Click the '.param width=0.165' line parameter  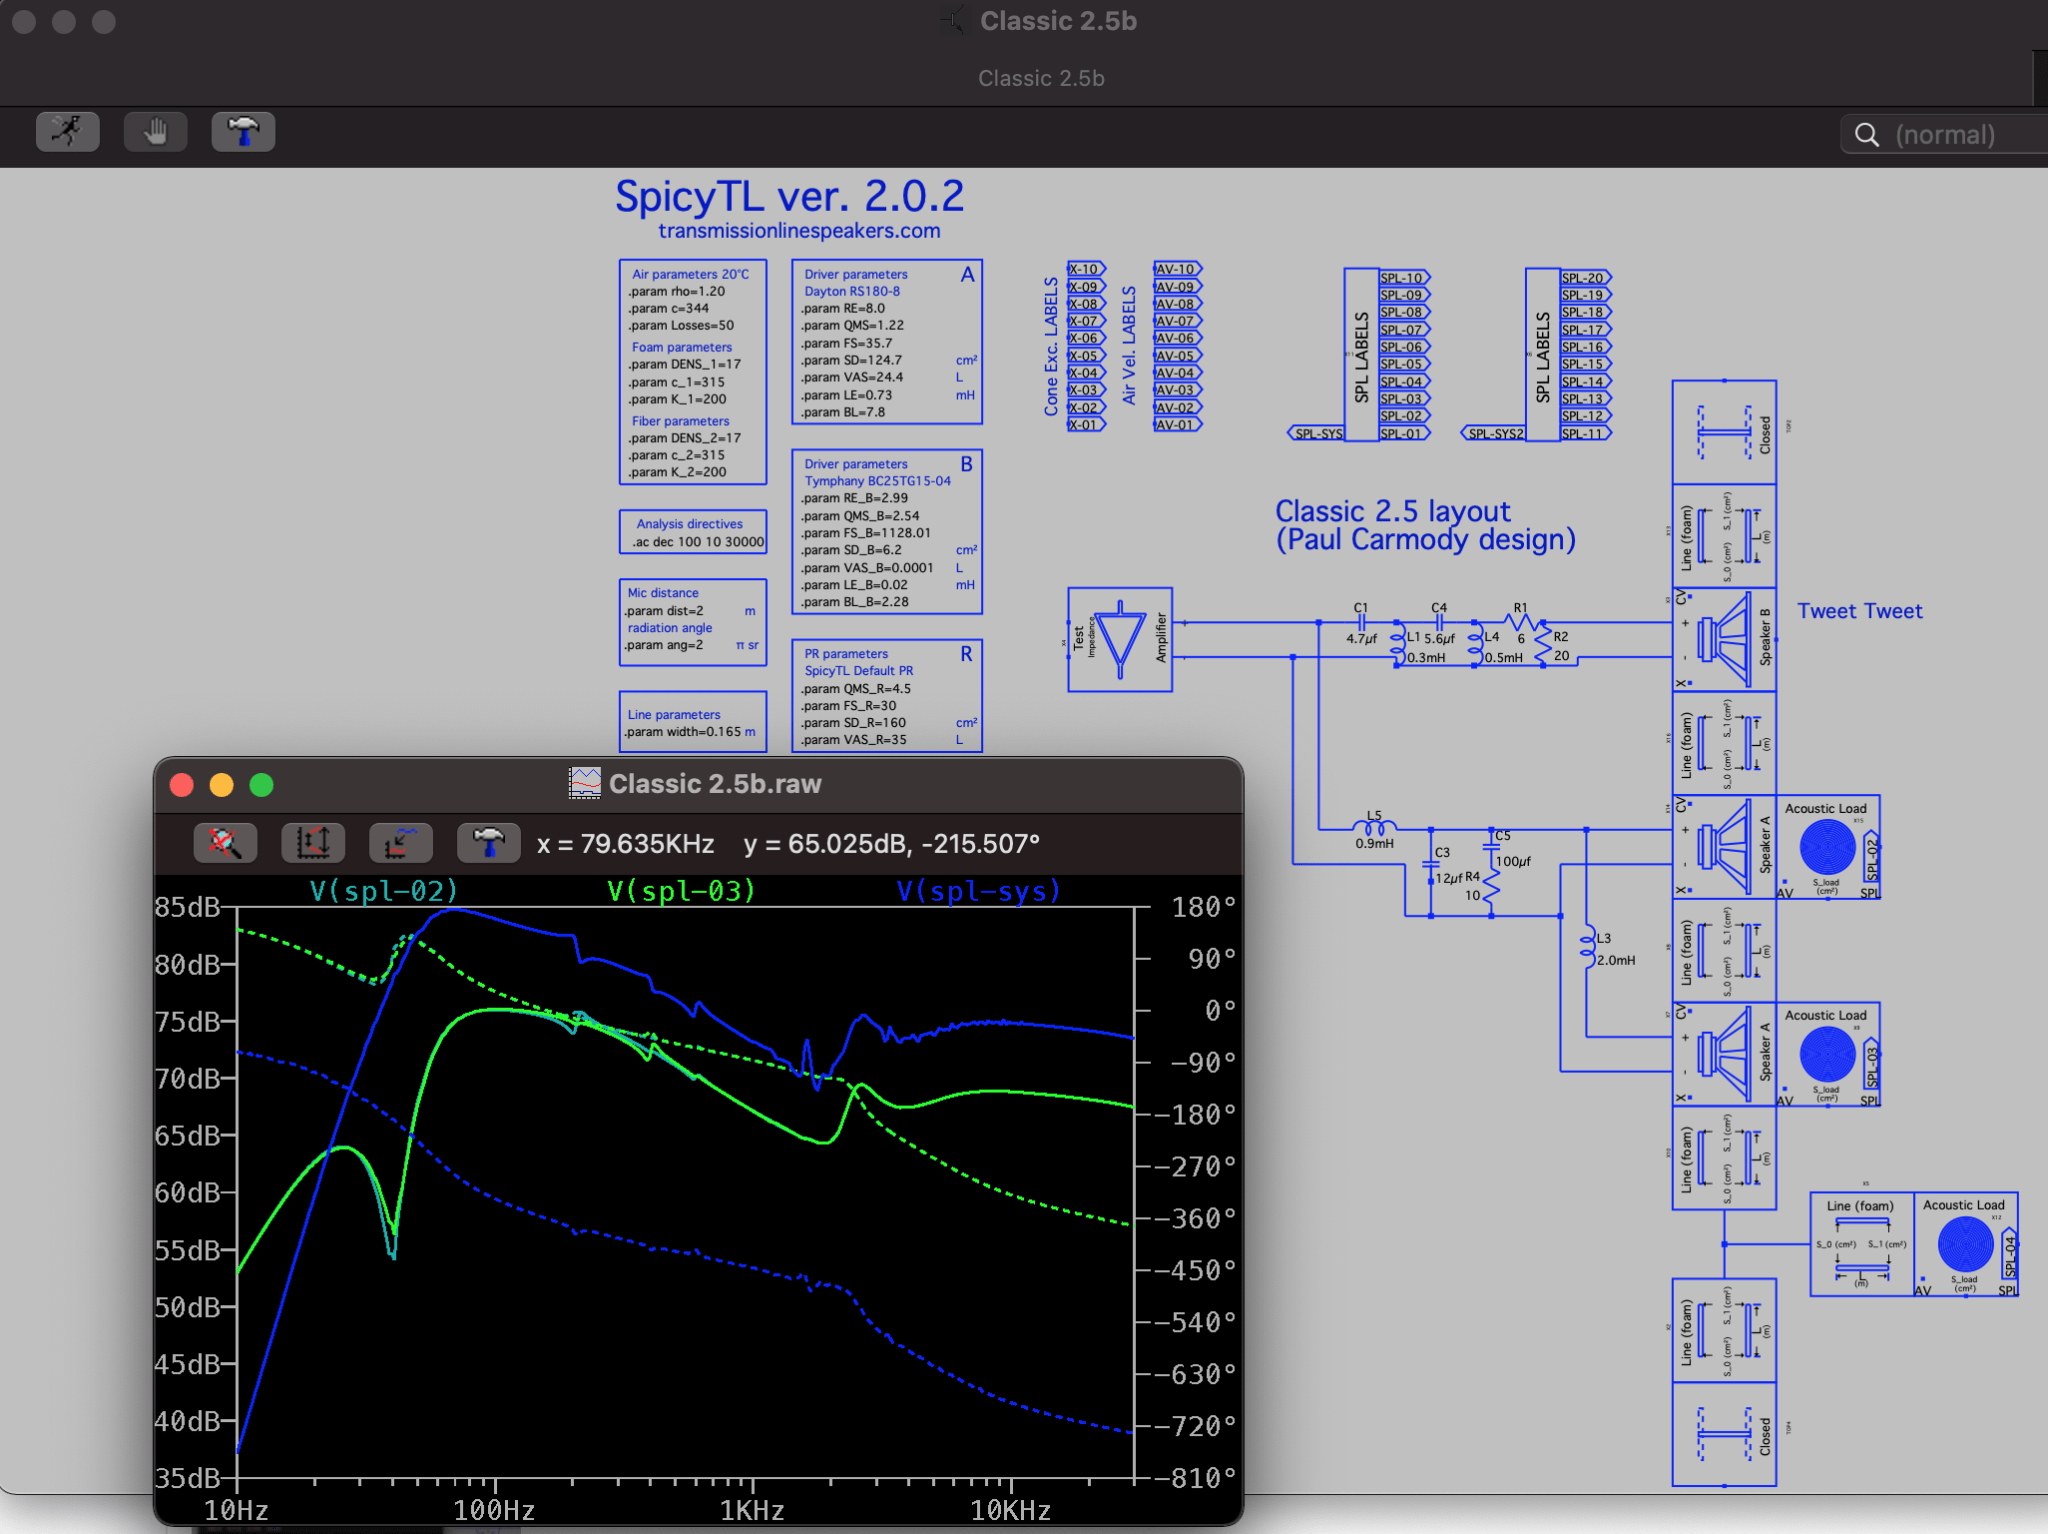point(683,732)
